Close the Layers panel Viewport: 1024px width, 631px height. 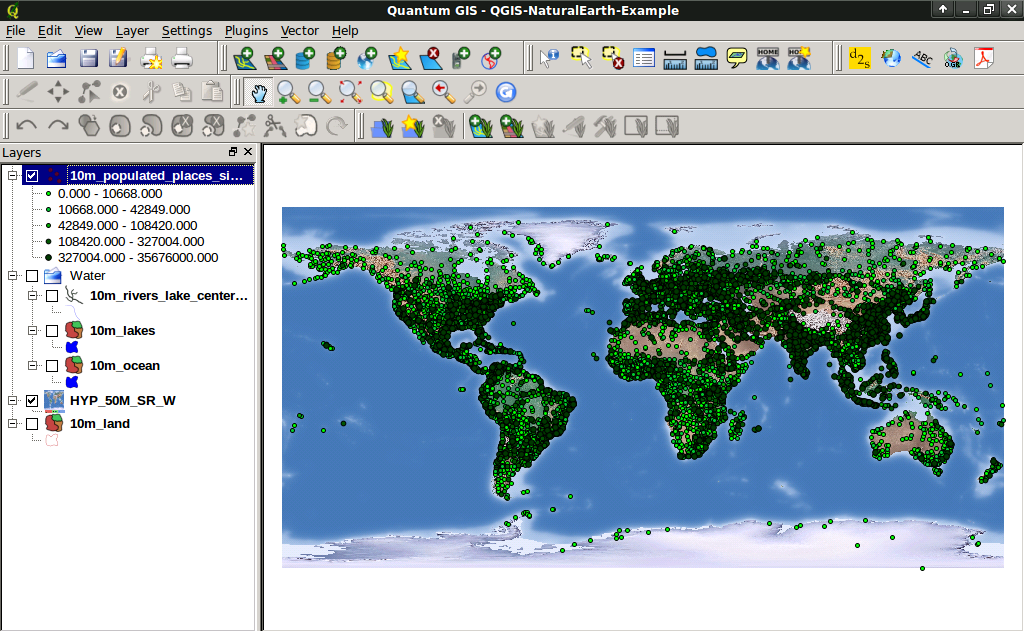point(248,152)
